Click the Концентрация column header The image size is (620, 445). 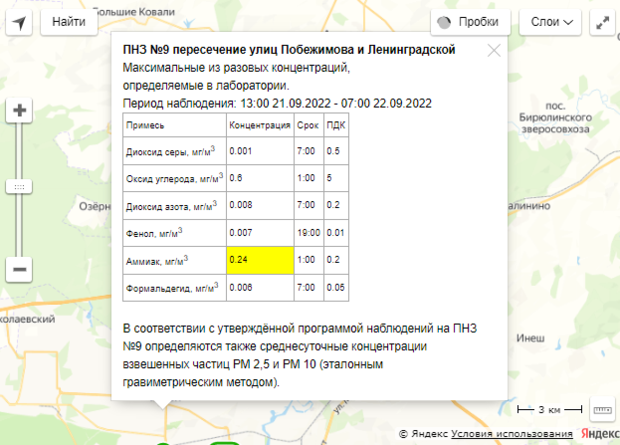(x=259, y=126)
